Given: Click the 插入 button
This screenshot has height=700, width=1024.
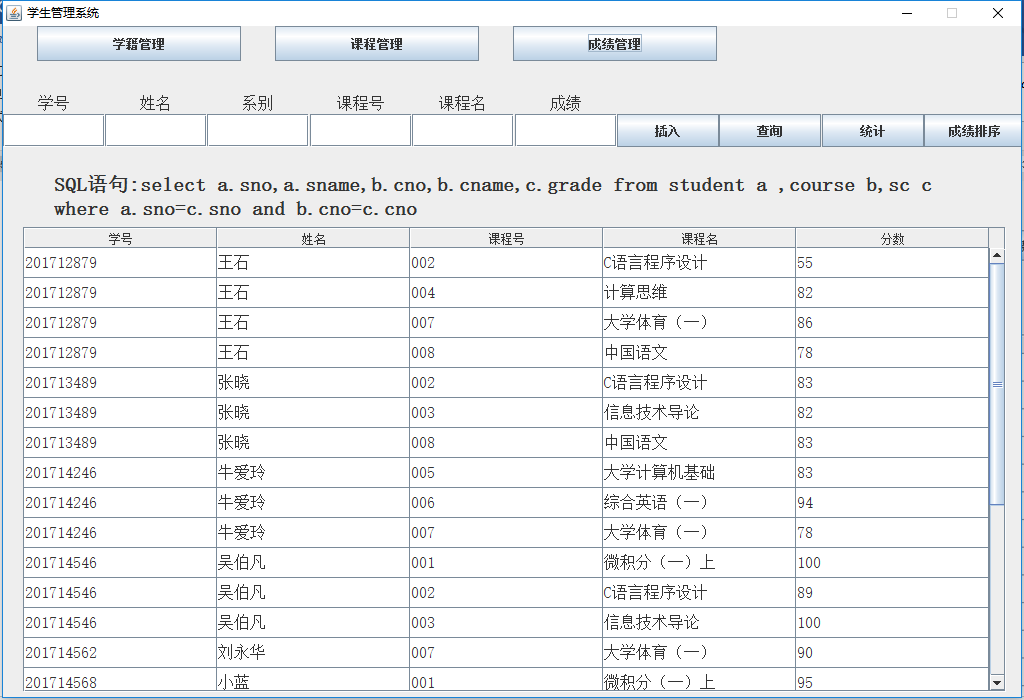Looking at the screenshot, I should [667, 131].
